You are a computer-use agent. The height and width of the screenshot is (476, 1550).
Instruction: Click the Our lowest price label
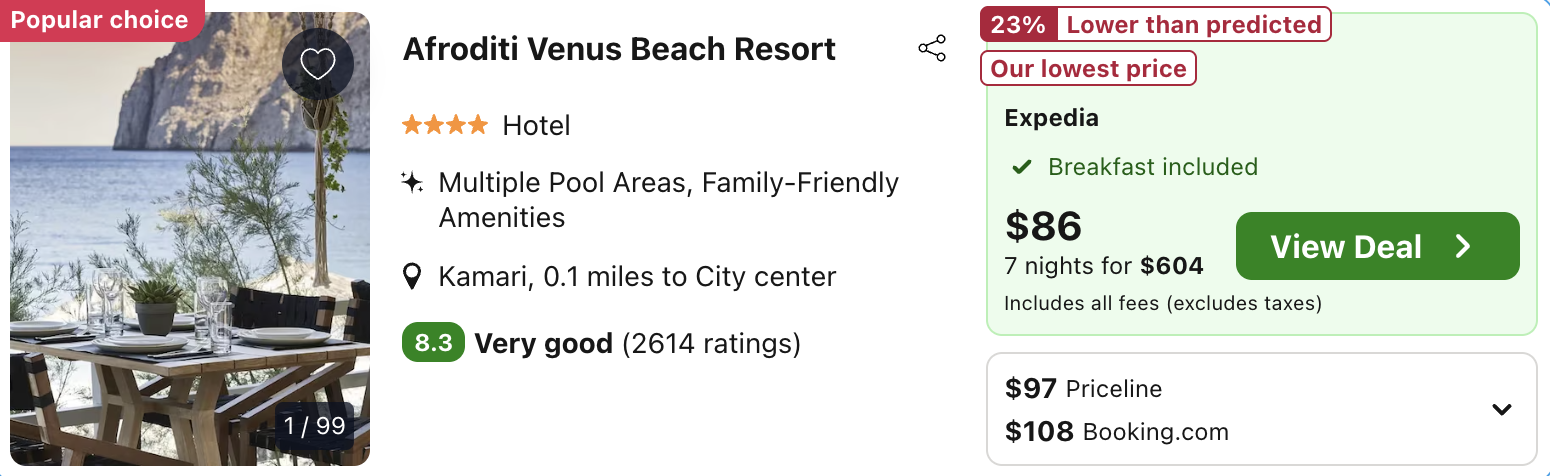1088,68
